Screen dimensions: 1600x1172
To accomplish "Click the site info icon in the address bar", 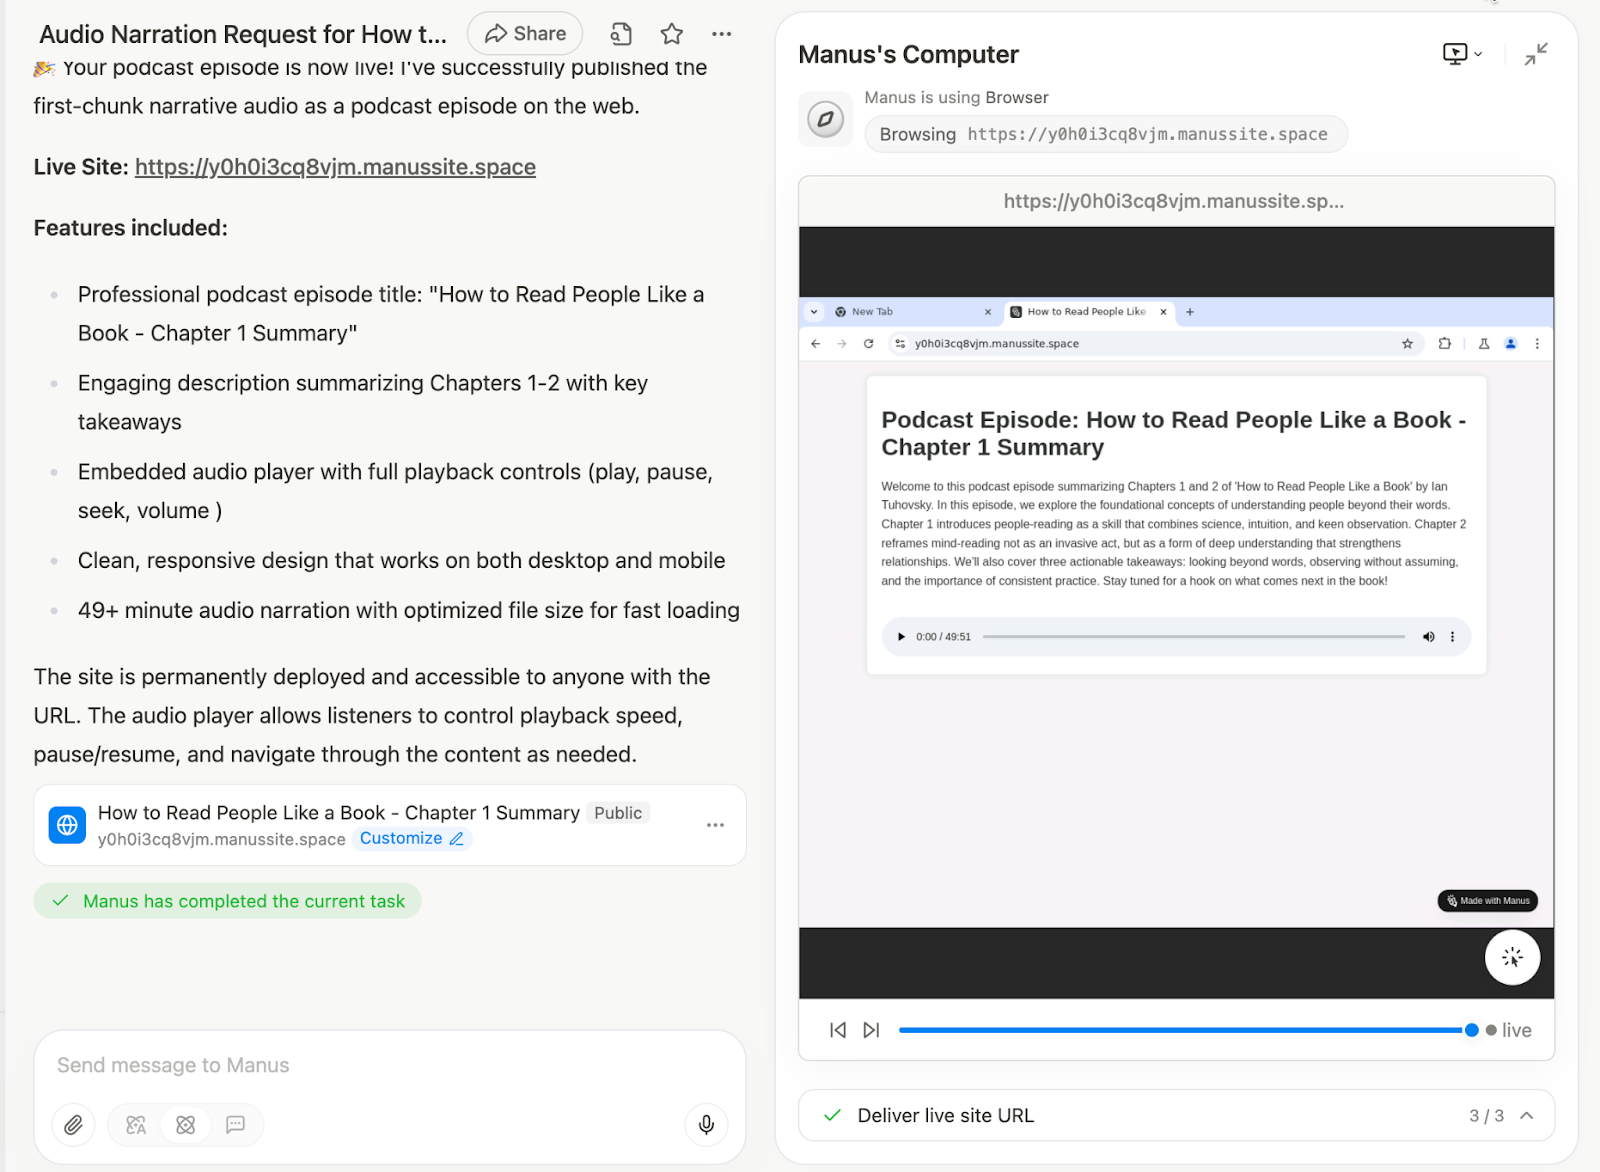I will click(x=900, y=344).
